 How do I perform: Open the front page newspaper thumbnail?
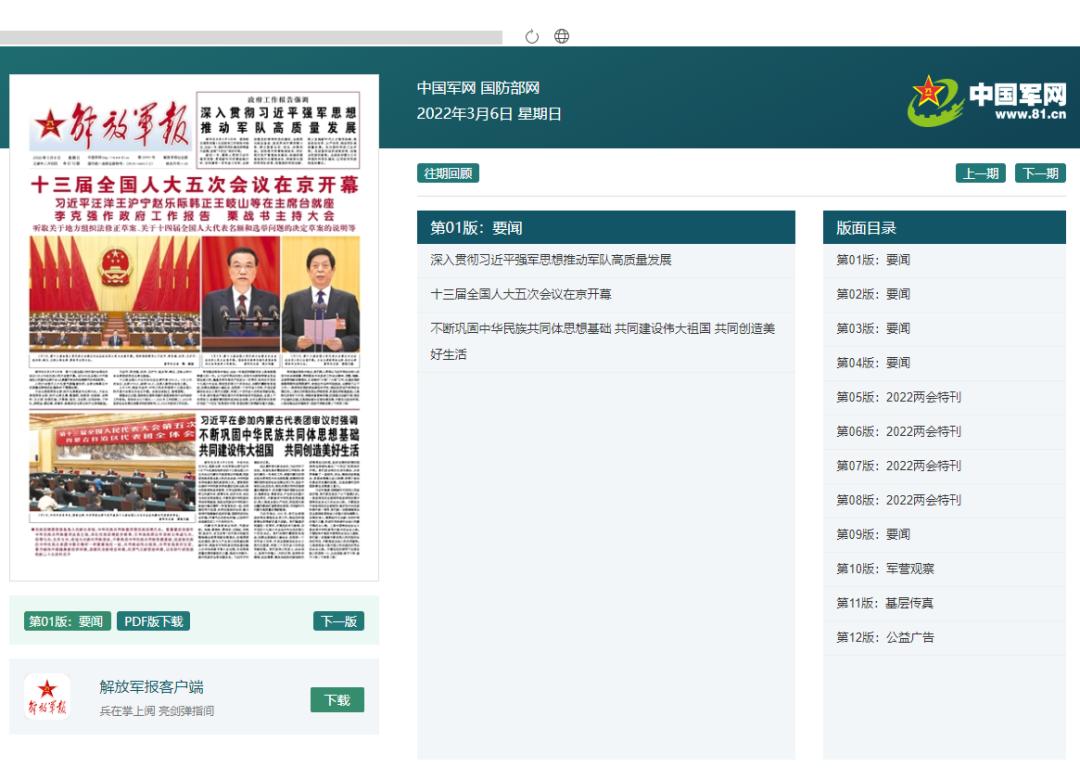[x=194, y=327]
